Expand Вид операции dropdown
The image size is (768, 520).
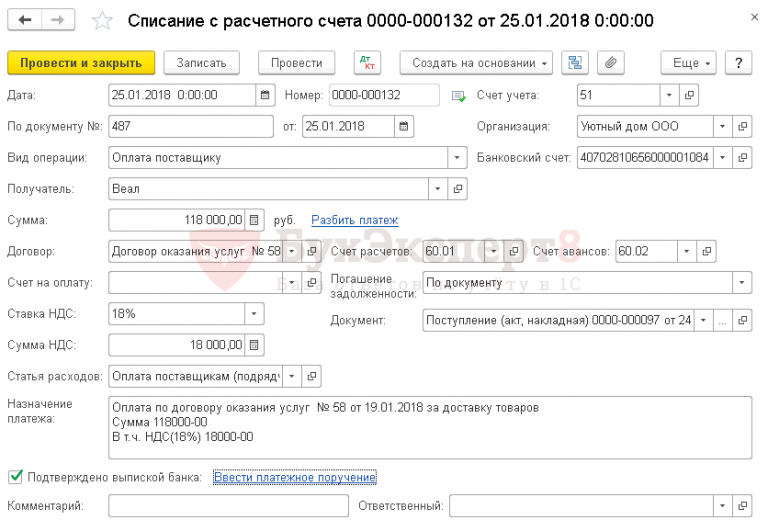[x=457, y=158]
